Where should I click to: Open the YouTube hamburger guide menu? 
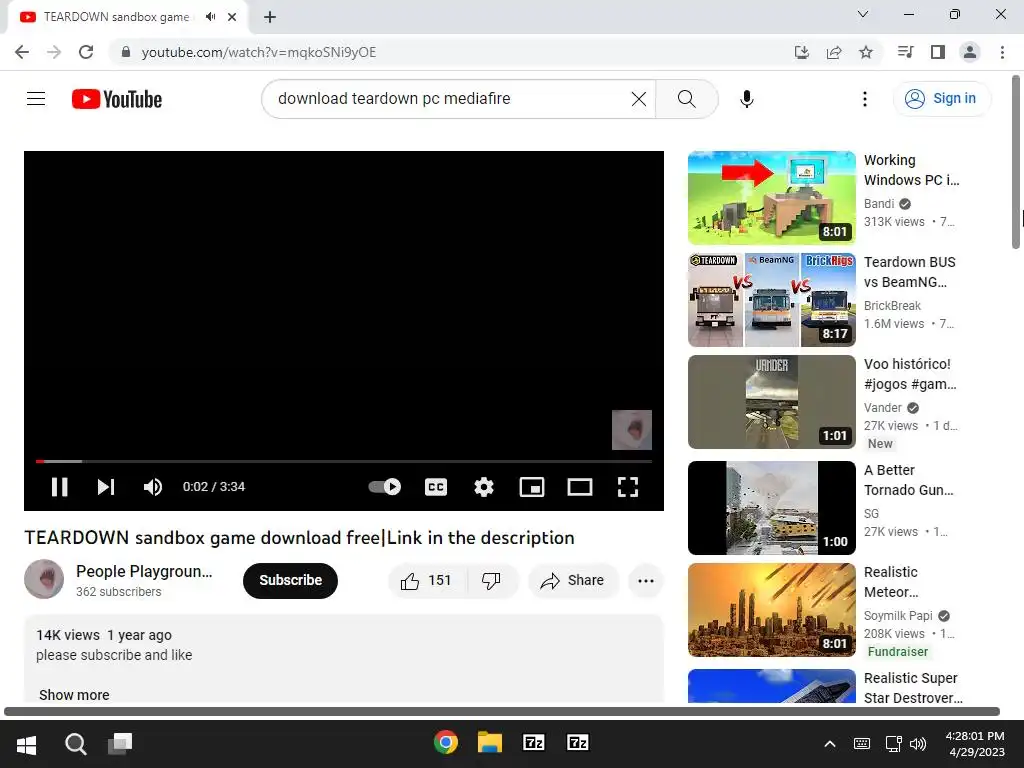pos(36,99)
